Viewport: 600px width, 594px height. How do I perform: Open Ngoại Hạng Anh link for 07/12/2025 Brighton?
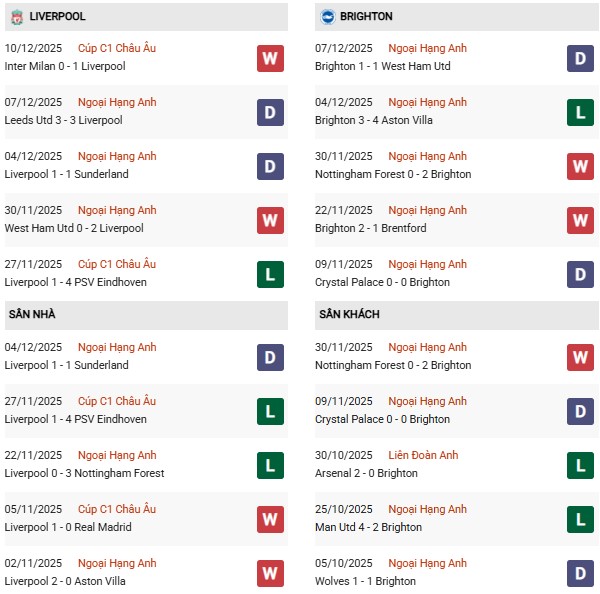(427, 48)
